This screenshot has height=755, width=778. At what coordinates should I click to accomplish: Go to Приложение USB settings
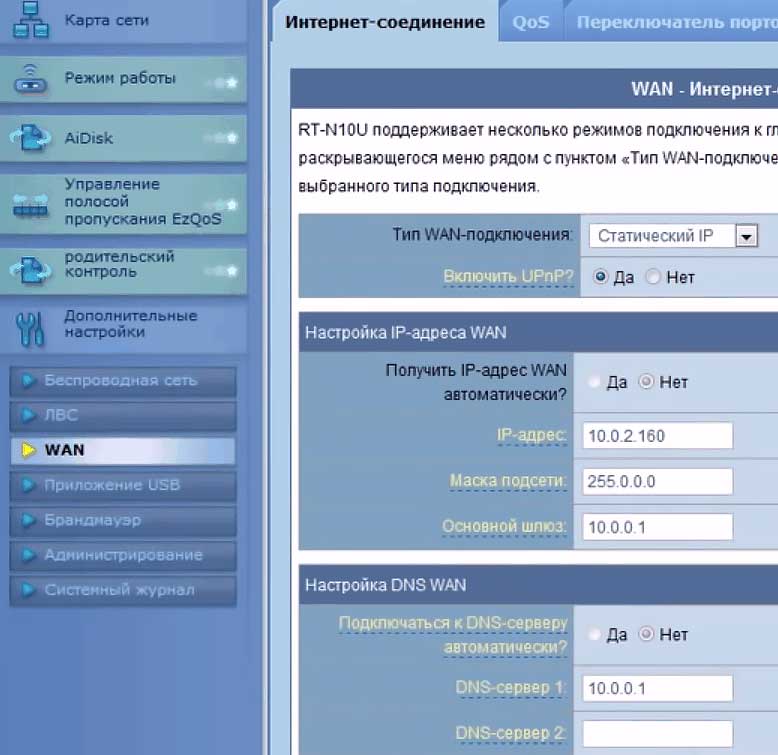click(x=123, y=485)
